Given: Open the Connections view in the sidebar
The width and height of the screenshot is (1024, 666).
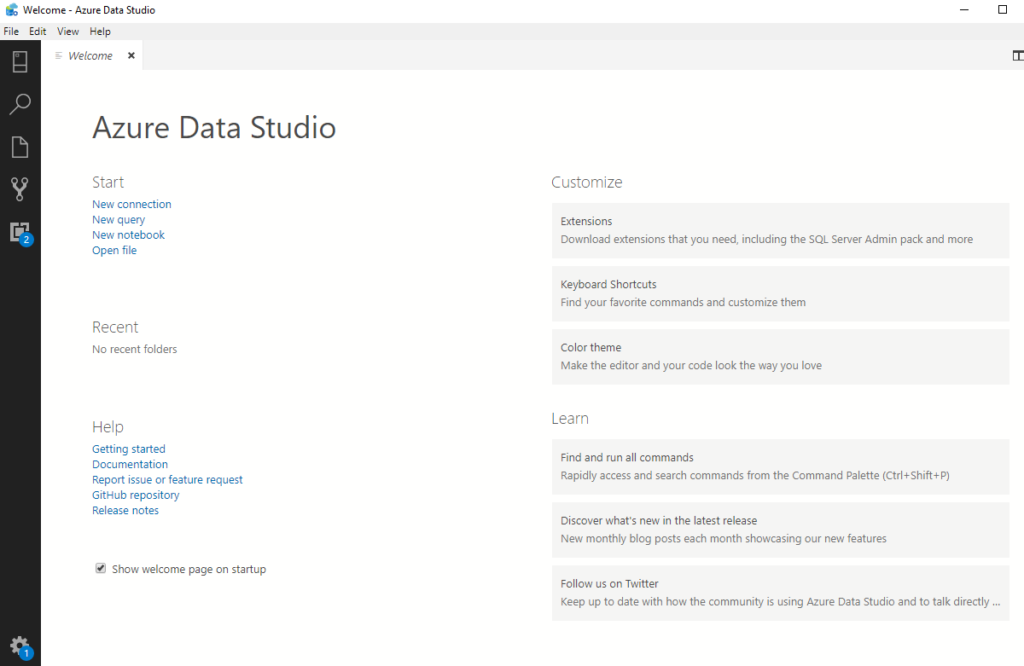Looking at the screenshot, I should tap(20, 62).
